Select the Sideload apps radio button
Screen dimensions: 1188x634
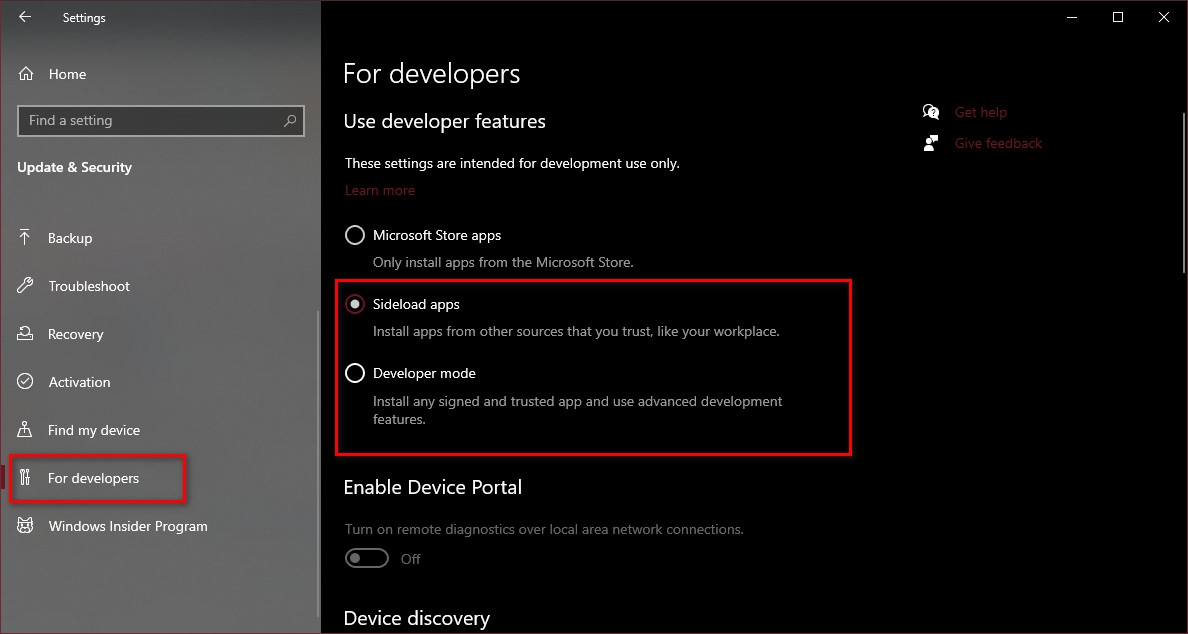(355, 304)
